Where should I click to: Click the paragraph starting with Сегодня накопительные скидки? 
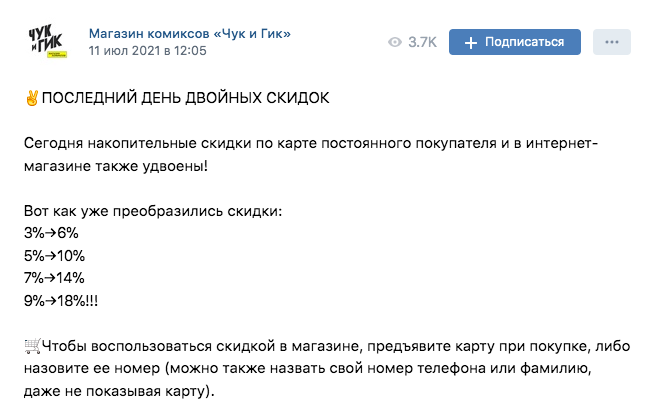(310, 154)
